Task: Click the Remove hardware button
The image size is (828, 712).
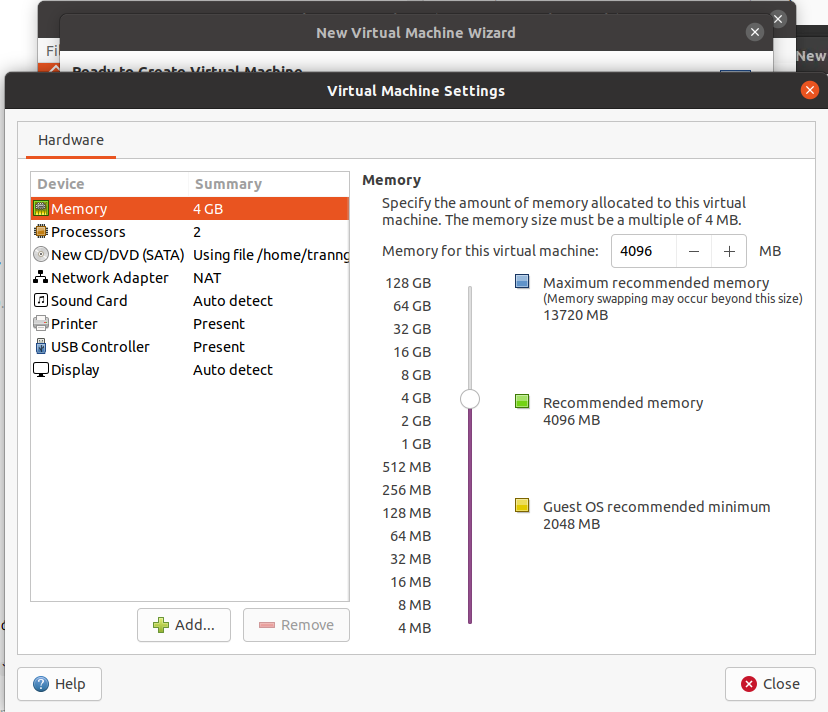Action: coord(296,625)
